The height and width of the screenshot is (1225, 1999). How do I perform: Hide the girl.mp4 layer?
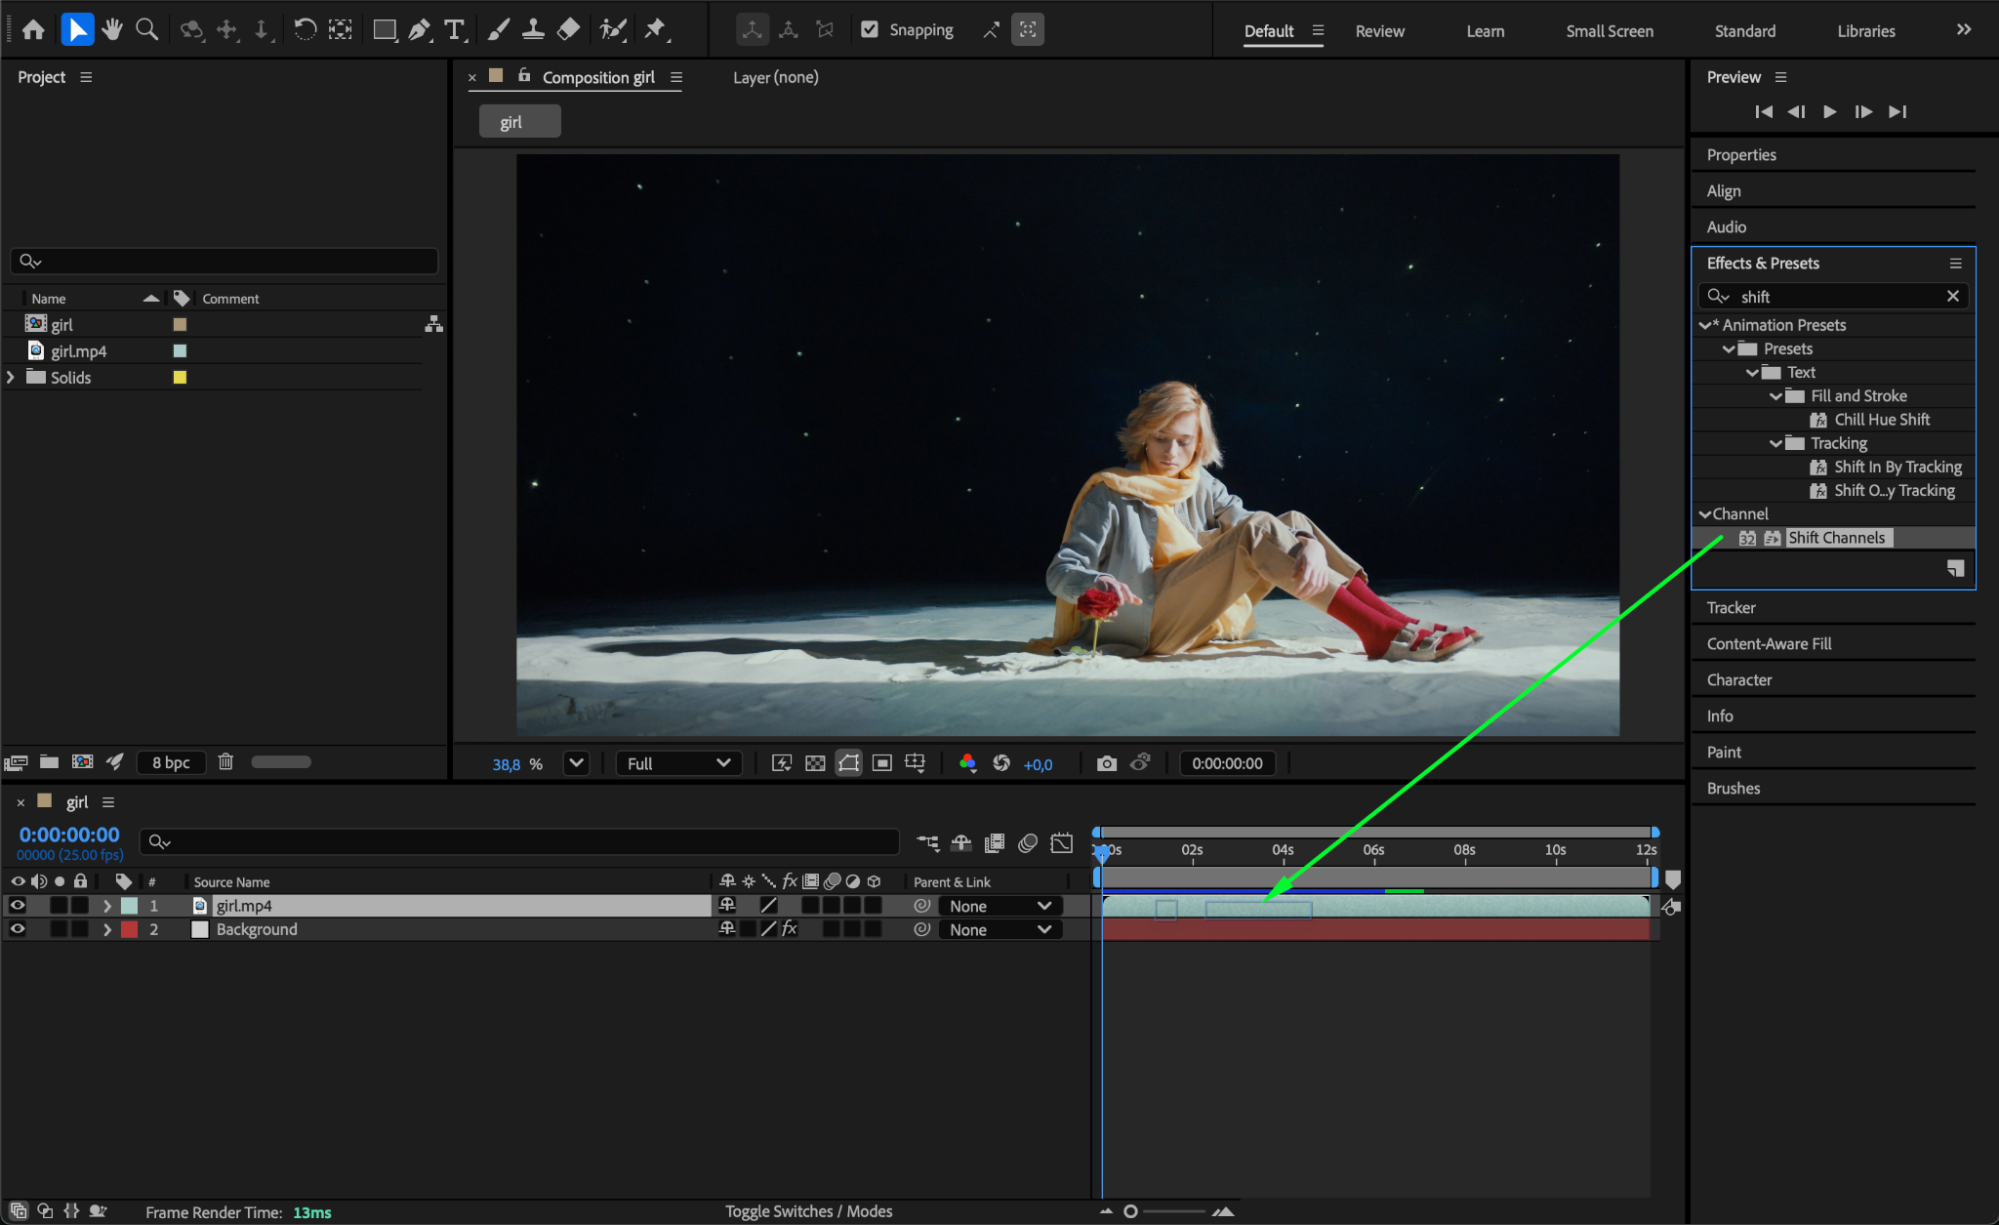(x=18, y=905)
